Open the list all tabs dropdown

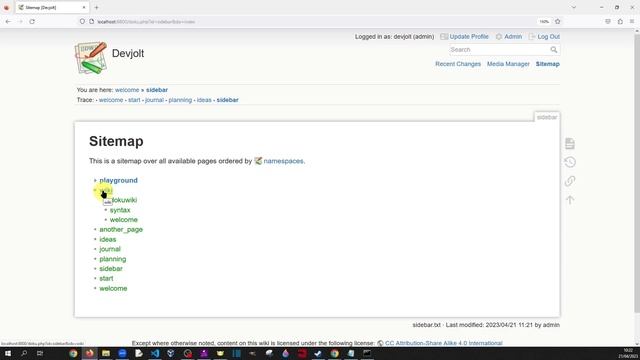click(573, 7)
